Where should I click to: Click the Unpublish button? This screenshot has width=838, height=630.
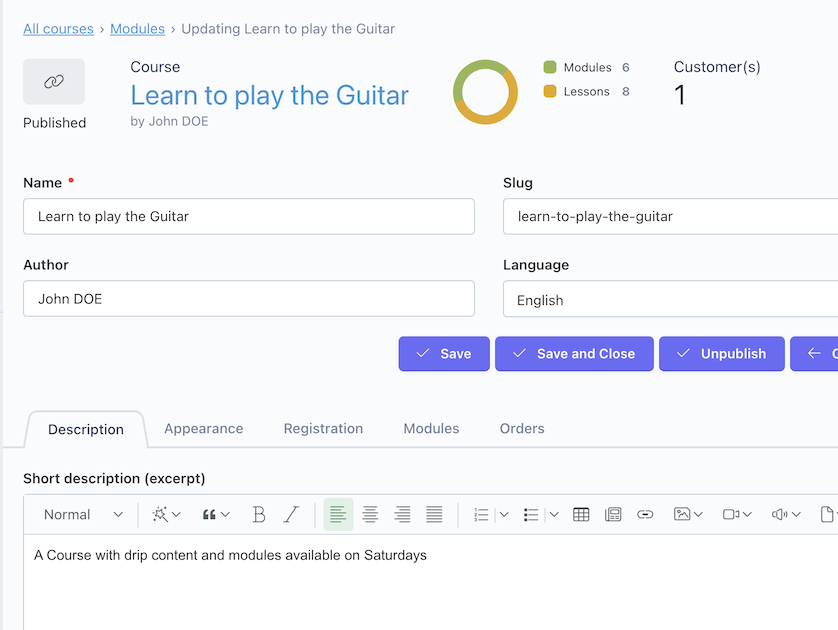point(721,354)
